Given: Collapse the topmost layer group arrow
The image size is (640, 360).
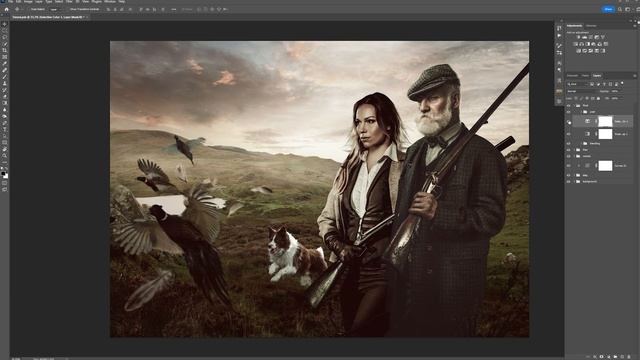Looking at the screenshot, I should (x=574, y=105).
